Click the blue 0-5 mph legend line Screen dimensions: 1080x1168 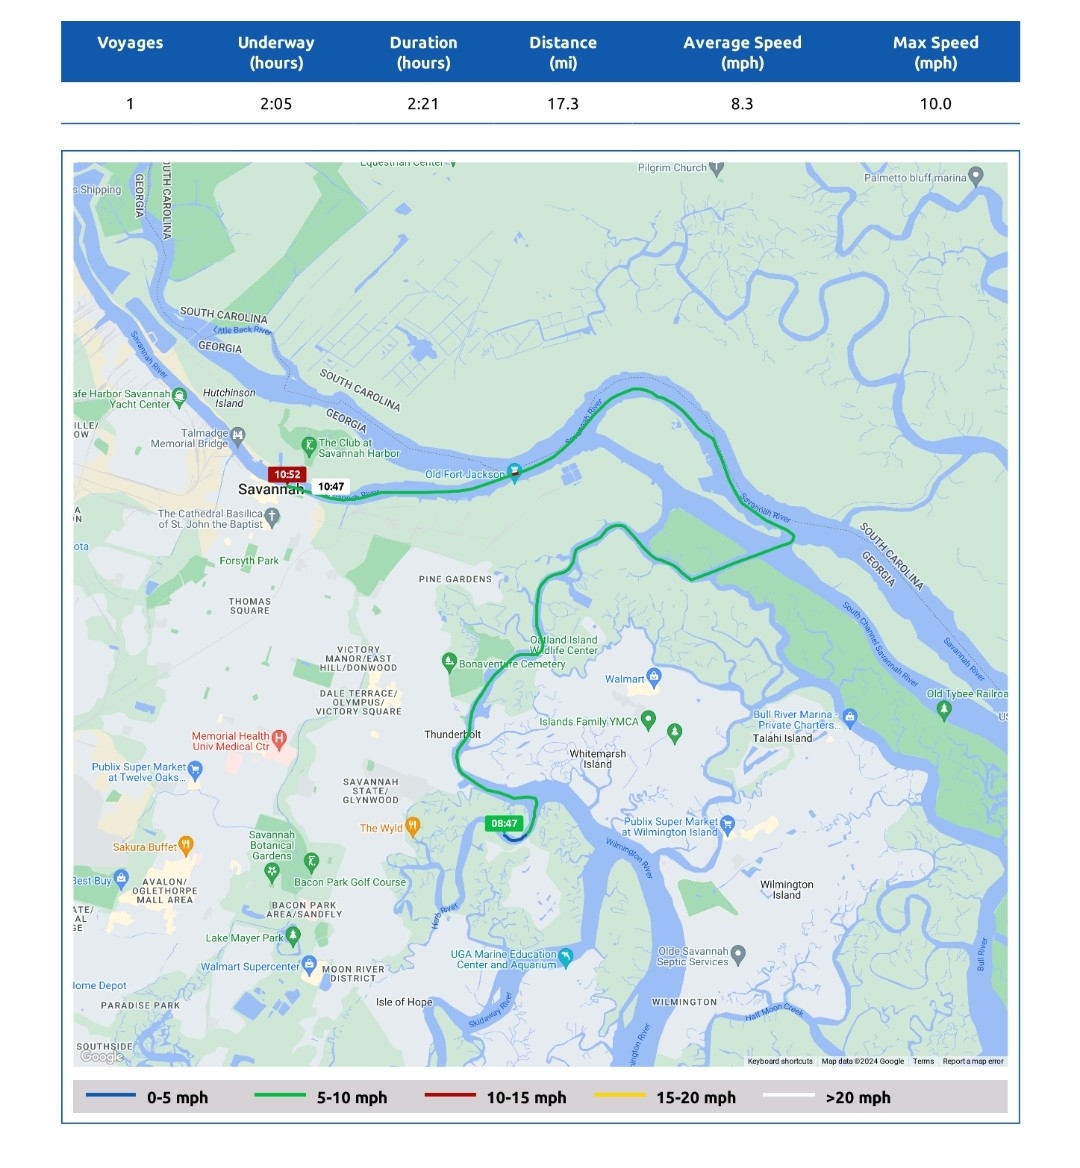pyautogui.click(x=111, y=1095)
